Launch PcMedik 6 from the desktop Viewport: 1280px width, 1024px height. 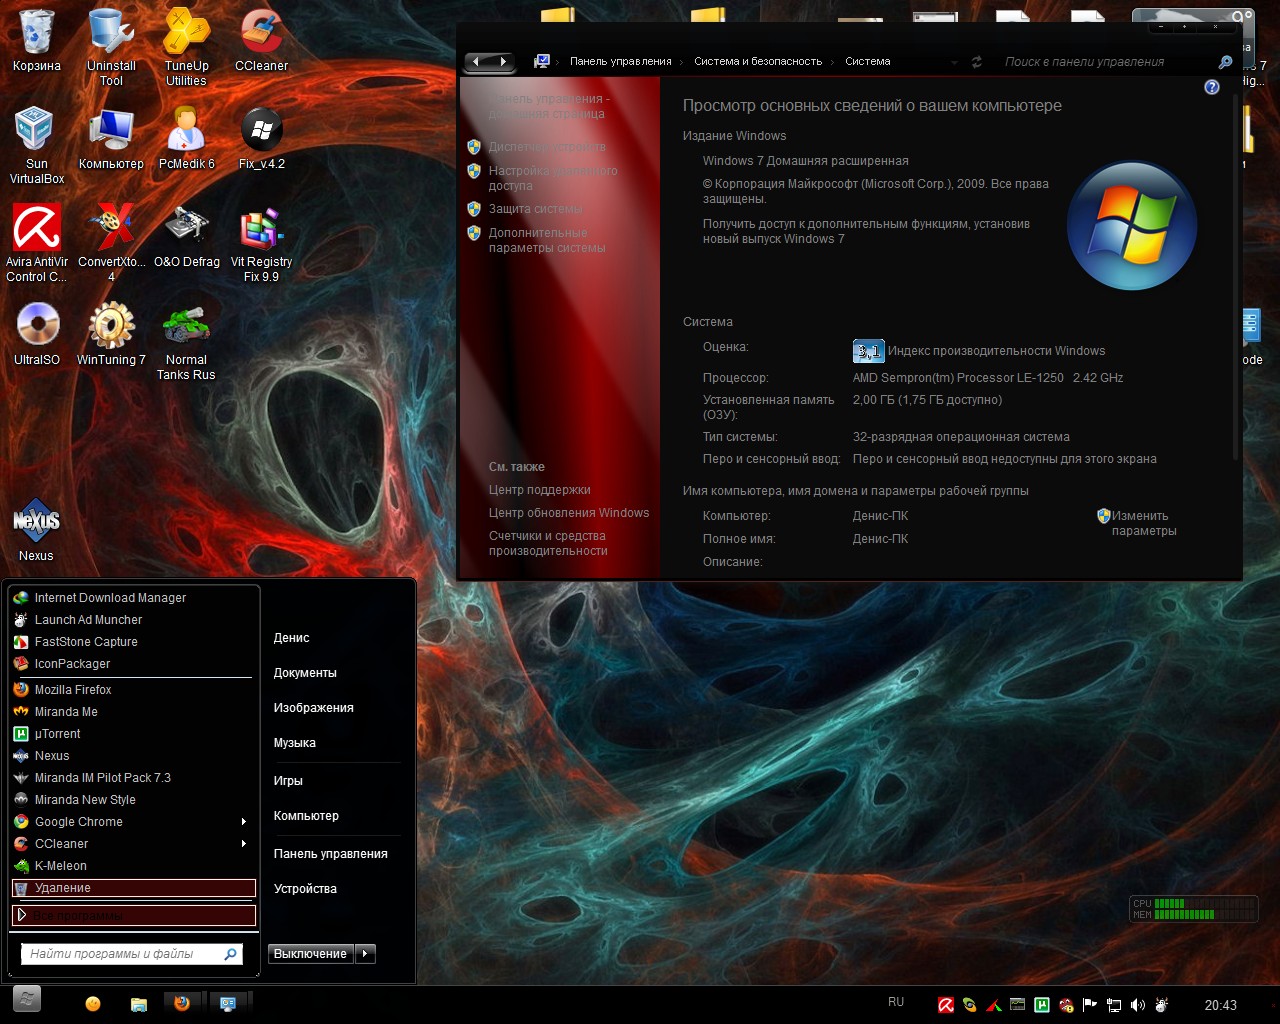click(x=186, y=138)
